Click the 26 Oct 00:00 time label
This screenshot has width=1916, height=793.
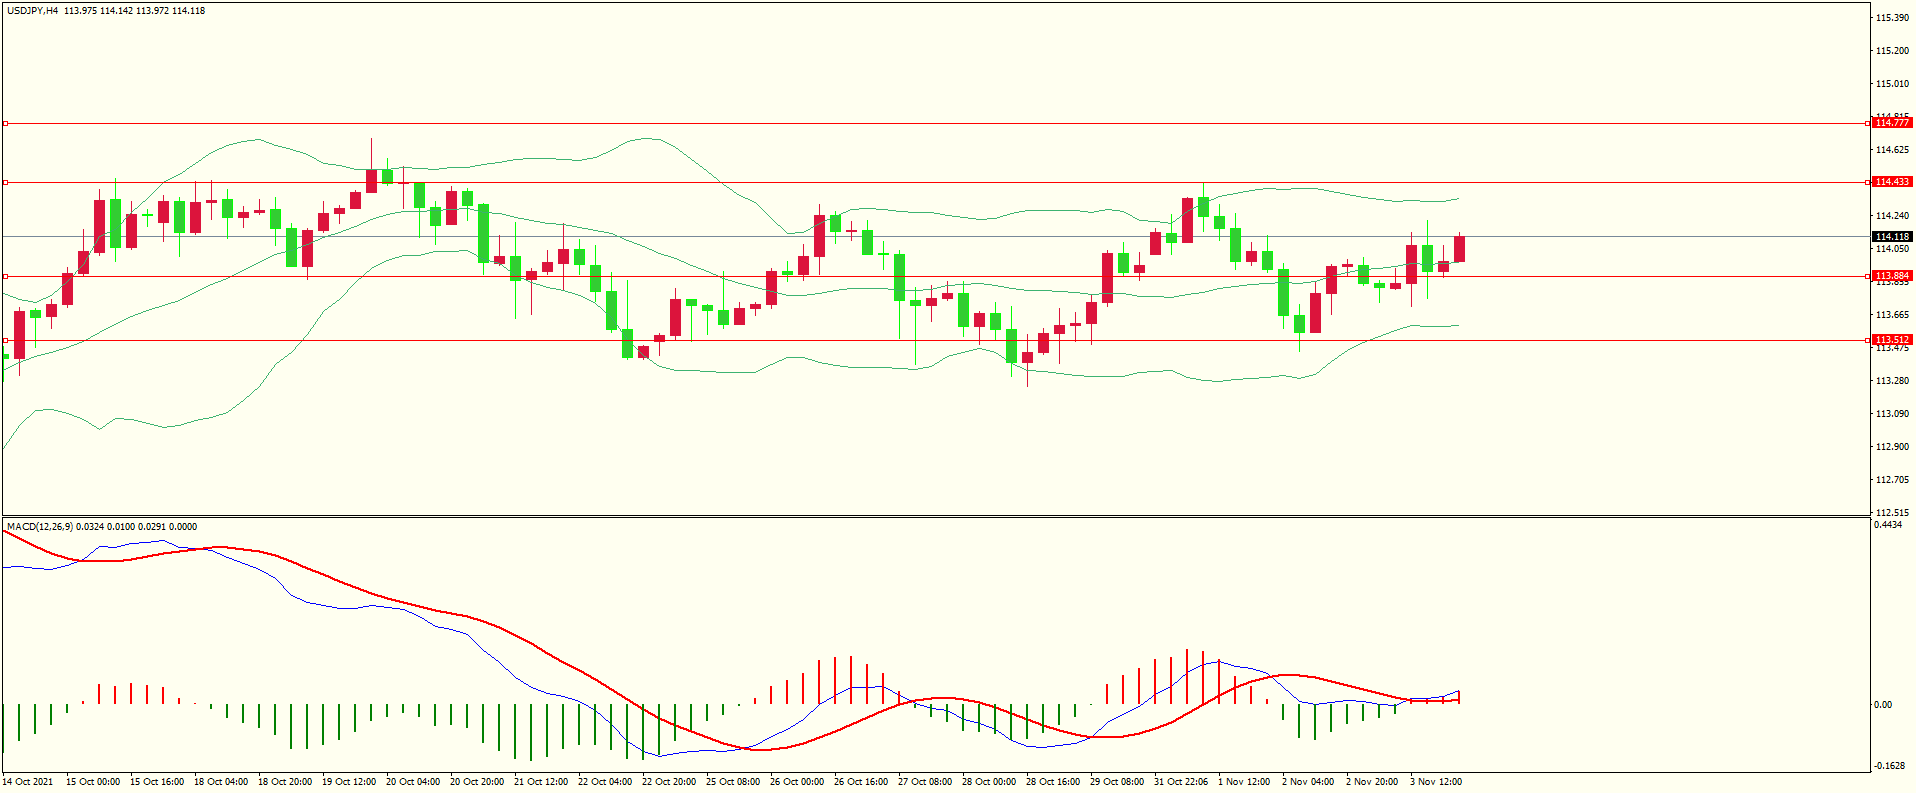click(797, 782)
